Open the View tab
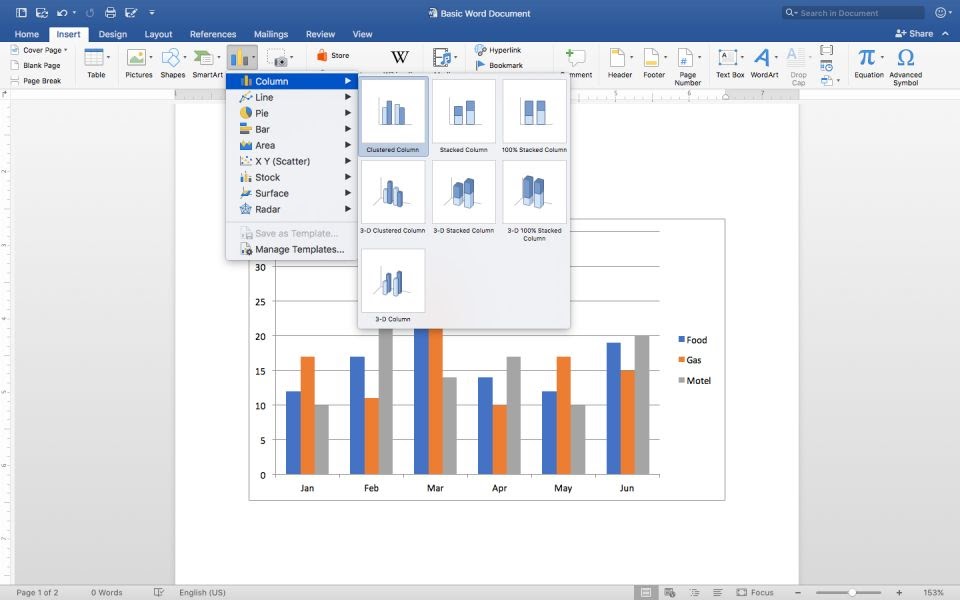Screen dimensions: 960x600 362,34
